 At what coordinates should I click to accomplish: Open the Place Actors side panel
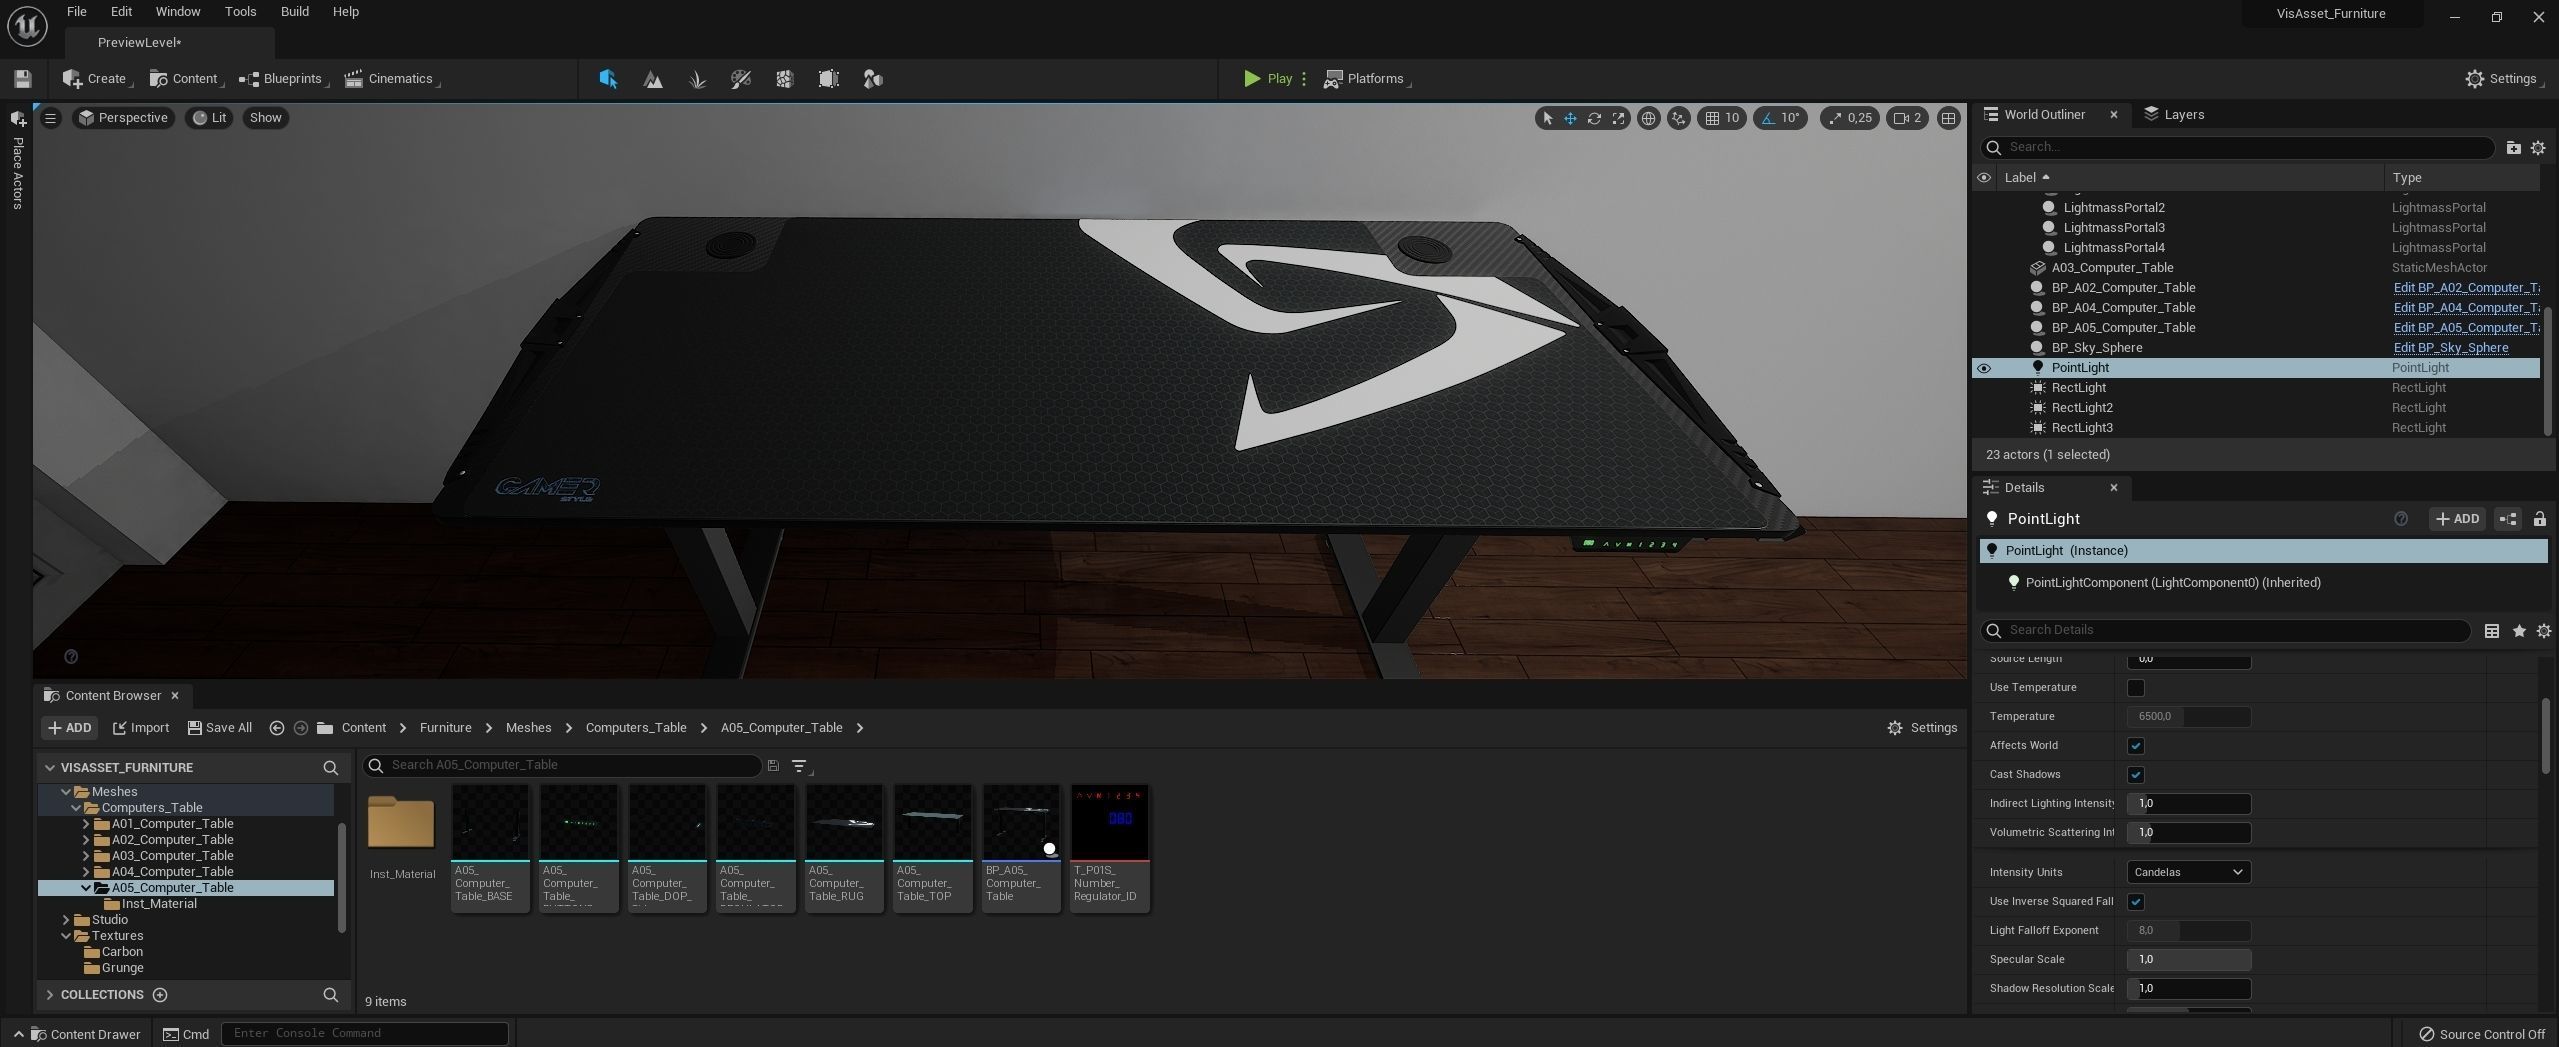point(17,160)
